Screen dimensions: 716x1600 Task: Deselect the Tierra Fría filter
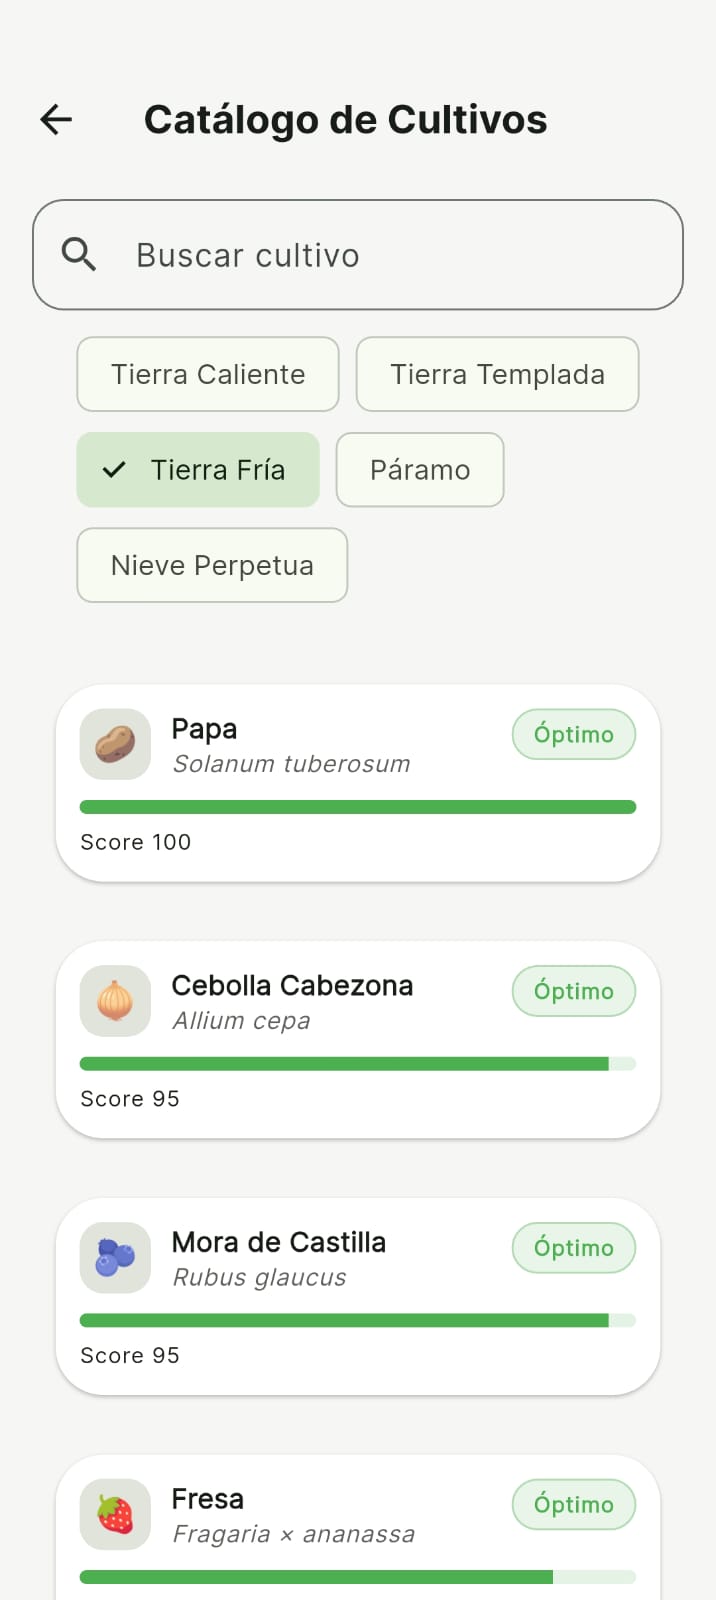coord(197,469)
